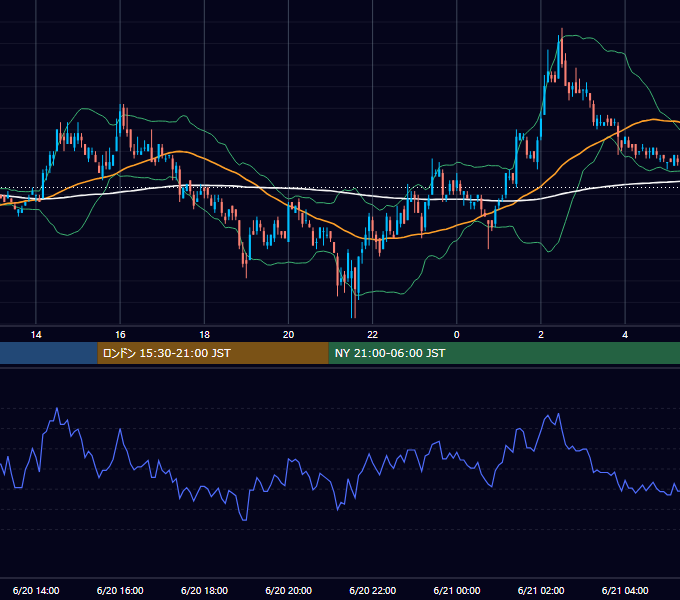Click the 6/21 02:00 time label
The image size is (680, 600).
pyautogui.click(x=541, y=590)
